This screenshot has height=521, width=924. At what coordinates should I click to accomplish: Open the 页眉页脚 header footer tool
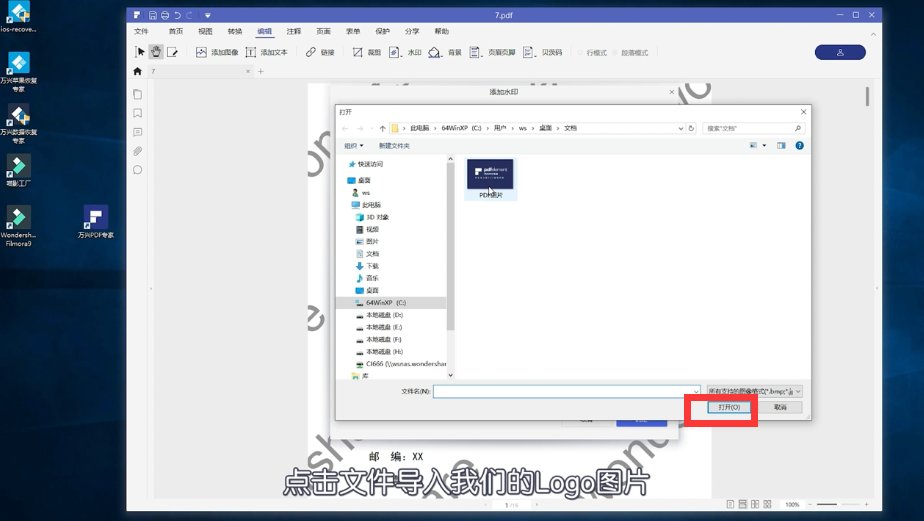click(492, 52)
